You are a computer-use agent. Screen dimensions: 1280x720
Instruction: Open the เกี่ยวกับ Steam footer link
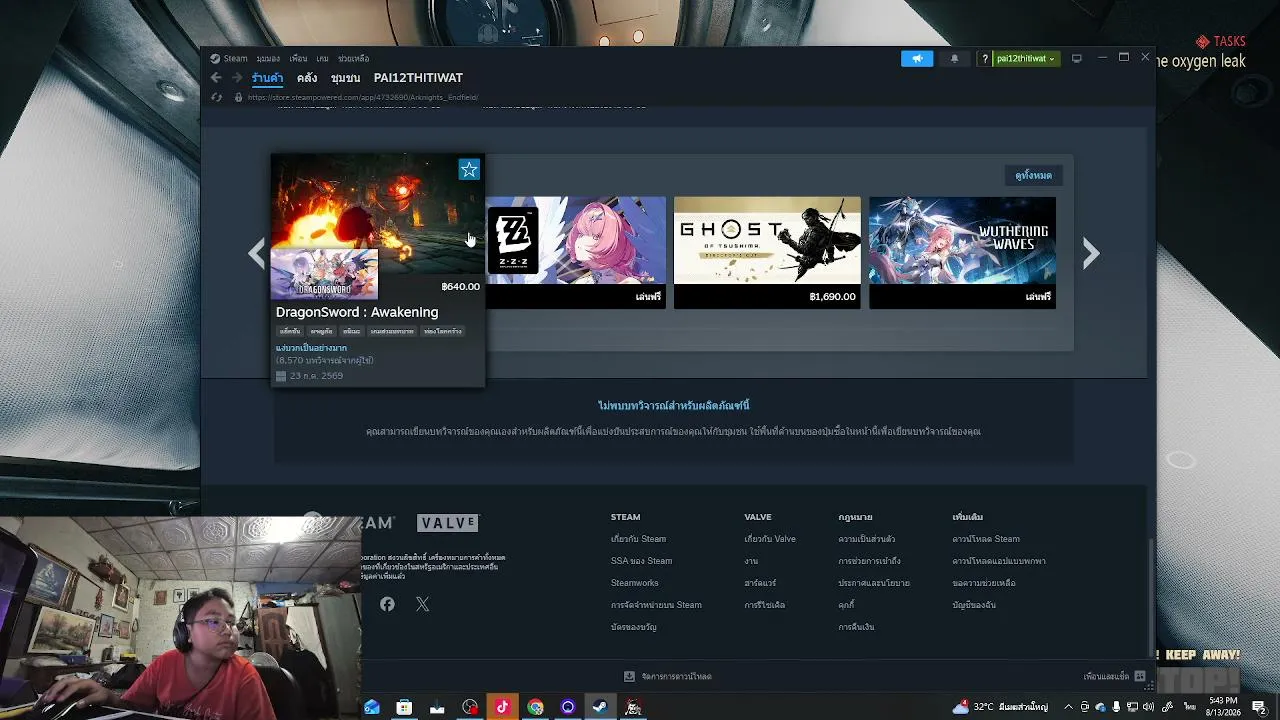pos(638,539)
